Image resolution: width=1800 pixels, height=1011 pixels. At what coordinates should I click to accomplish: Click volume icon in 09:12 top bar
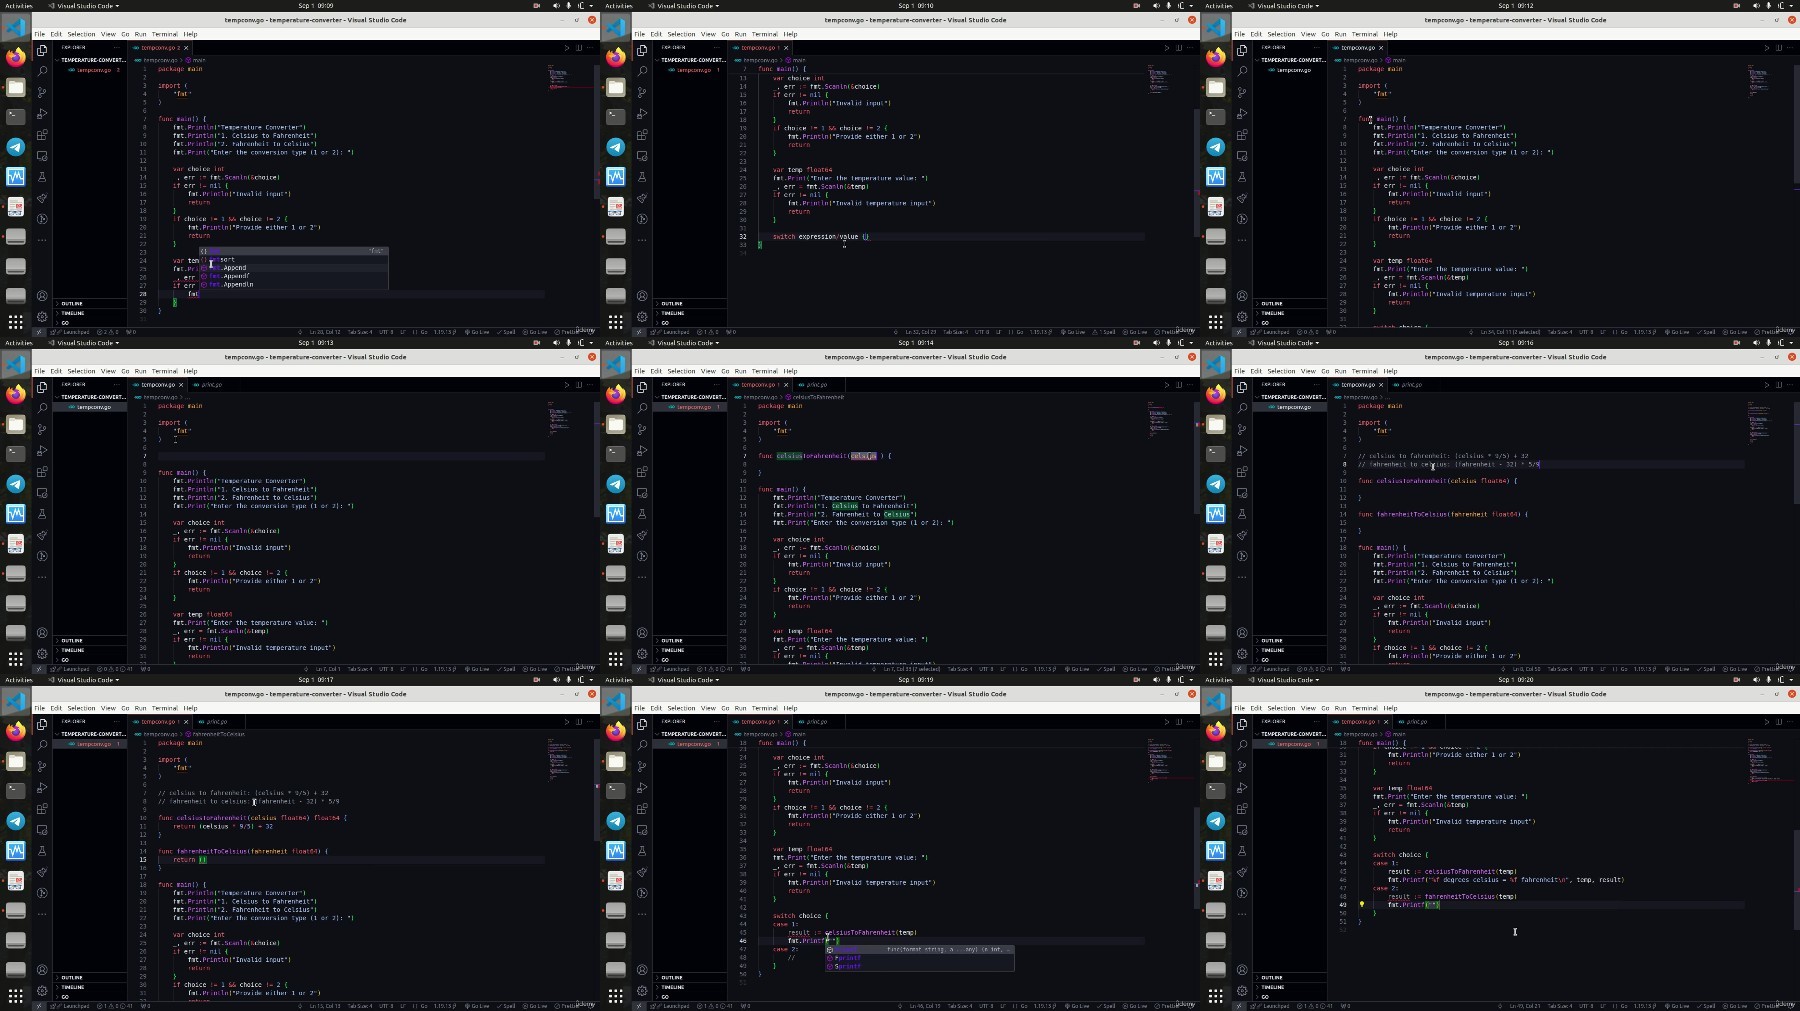point(1756,5)
